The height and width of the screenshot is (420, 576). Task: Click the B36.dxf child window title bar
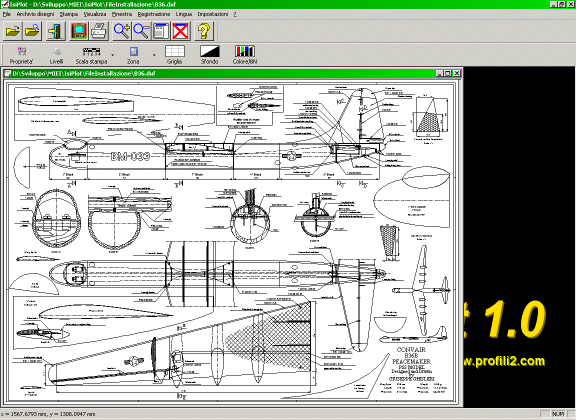coord(231,73)
